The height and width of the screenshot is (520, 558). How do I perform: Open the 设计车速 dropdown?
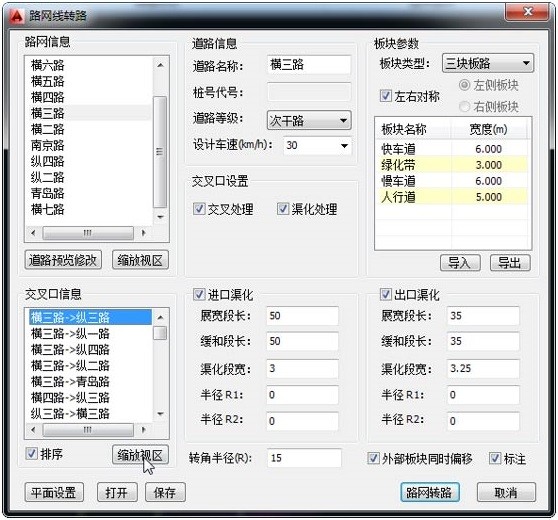click(317, 146)
